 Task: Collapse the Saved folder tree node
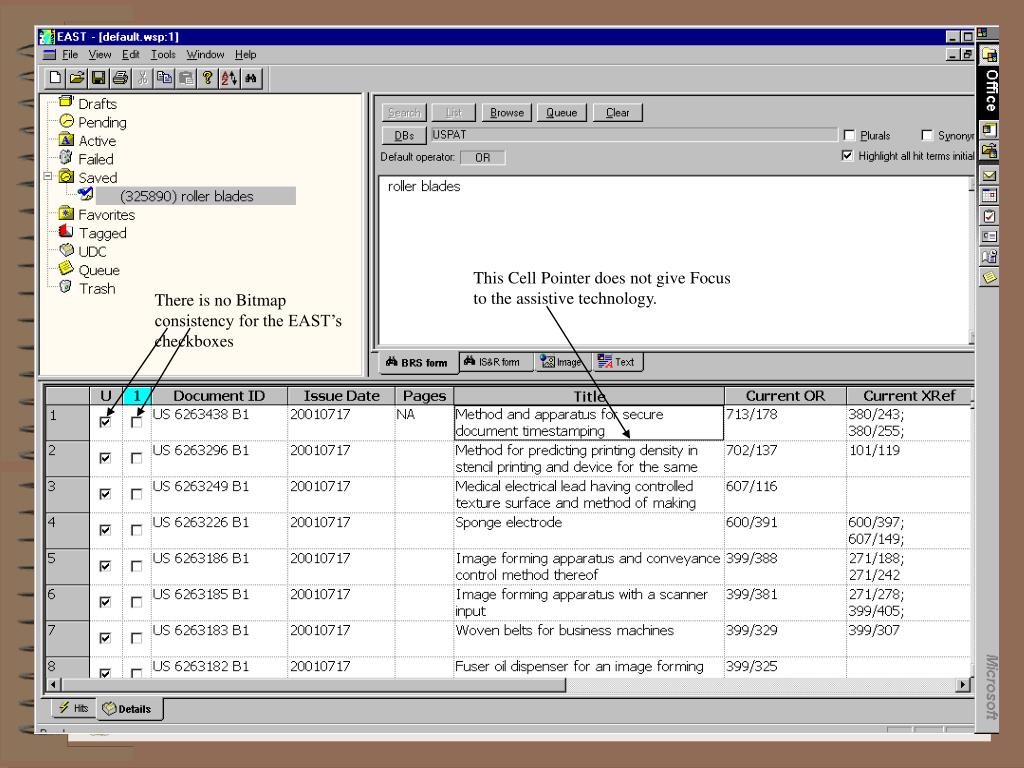pos(48,176)
